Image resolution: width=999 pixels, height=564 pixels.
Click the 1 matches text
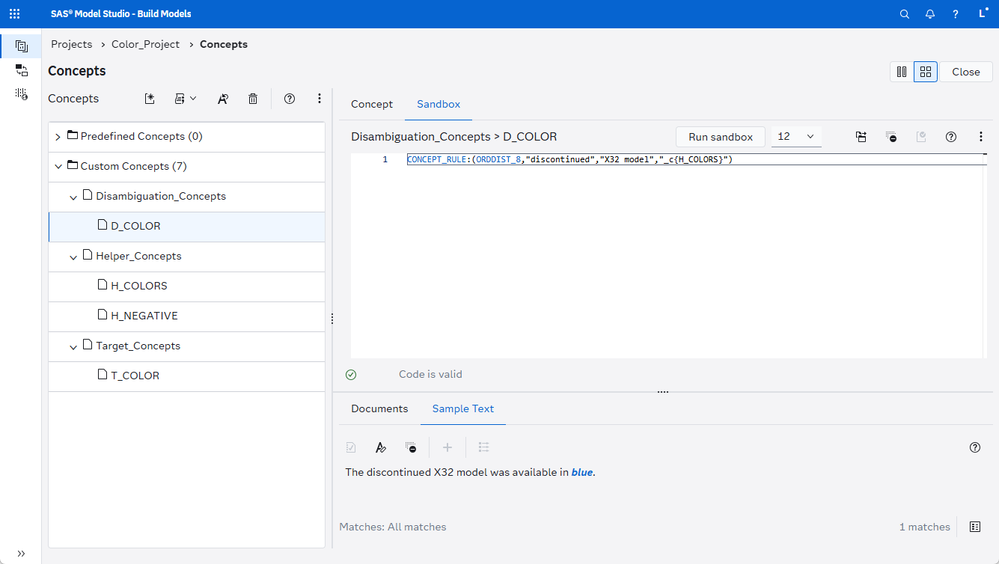[924, 527]
